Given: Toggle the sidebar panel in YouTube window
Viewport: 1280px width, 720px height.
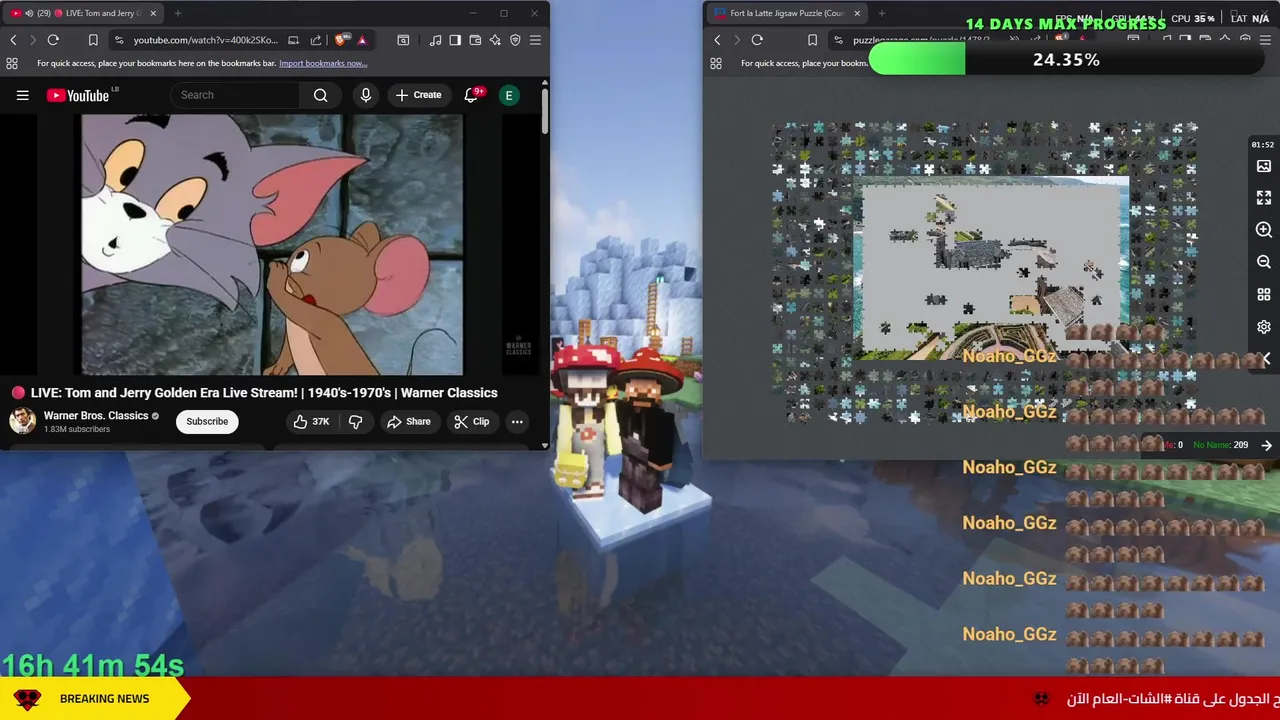Looking at the screenshot, I should click(x=455, y=40).
